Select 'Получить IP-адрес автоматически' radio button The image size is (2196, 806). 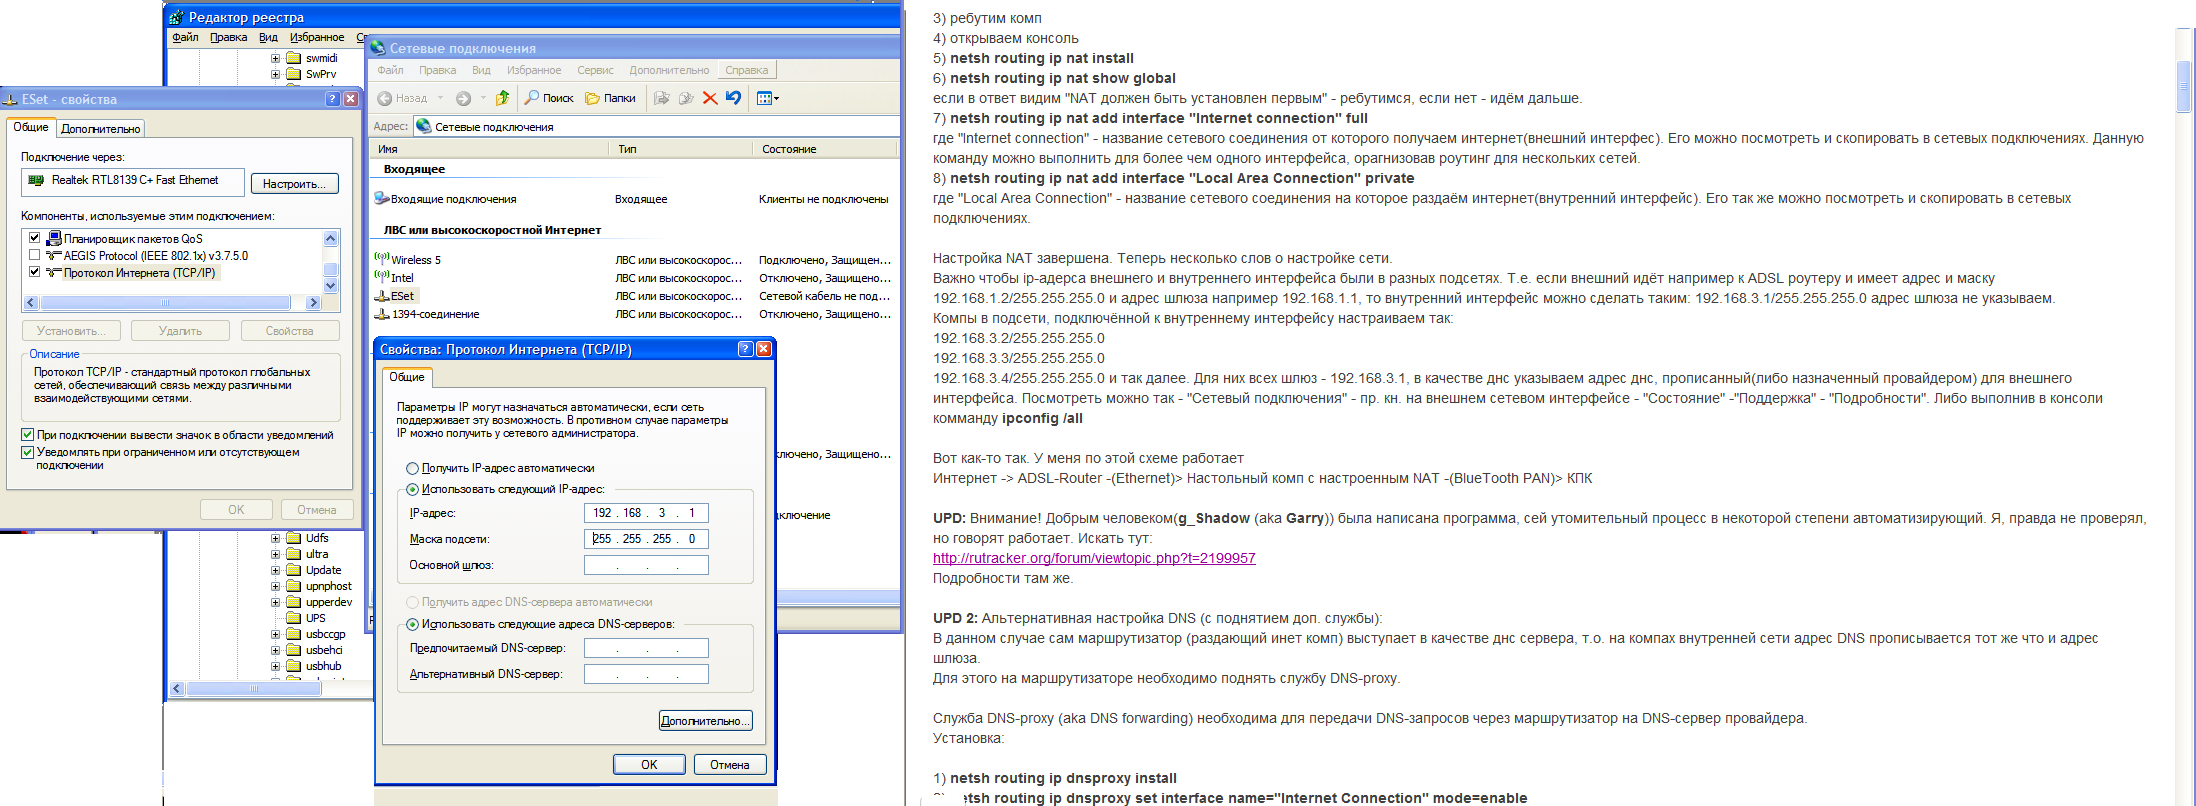pyautogui.click(x=412, y=468)
